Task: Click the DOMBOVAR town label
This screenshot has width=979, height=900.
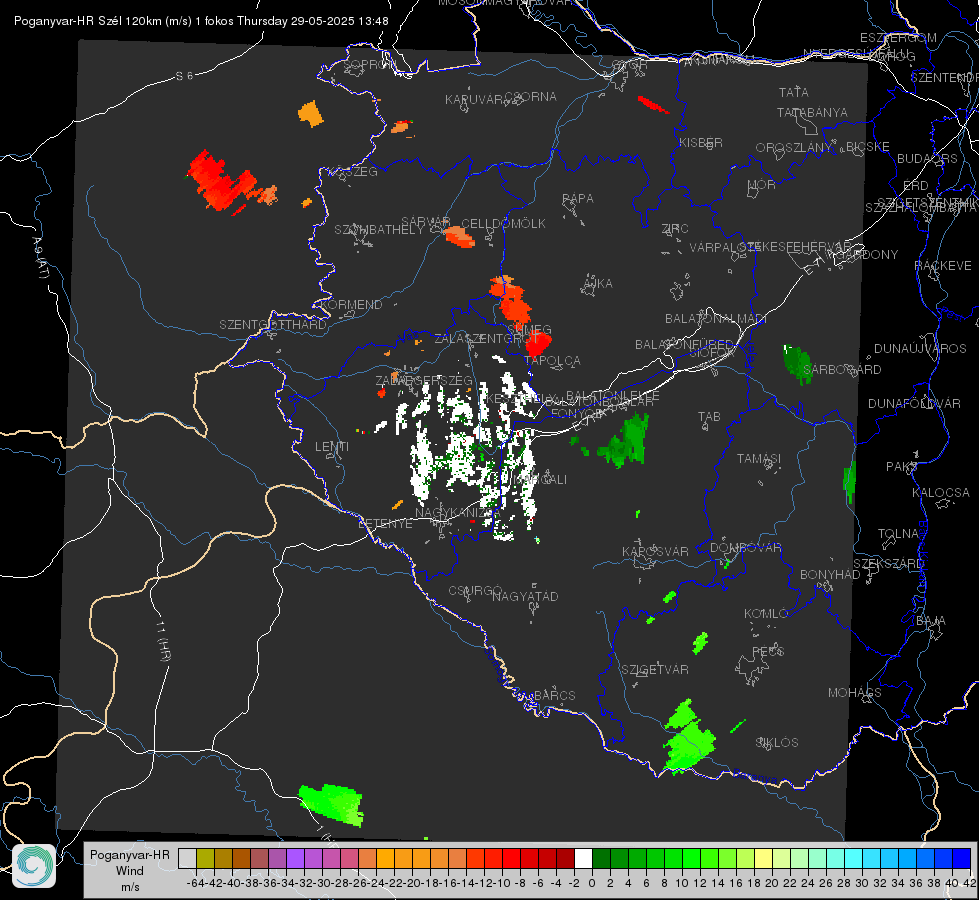Action: point(745,548)
